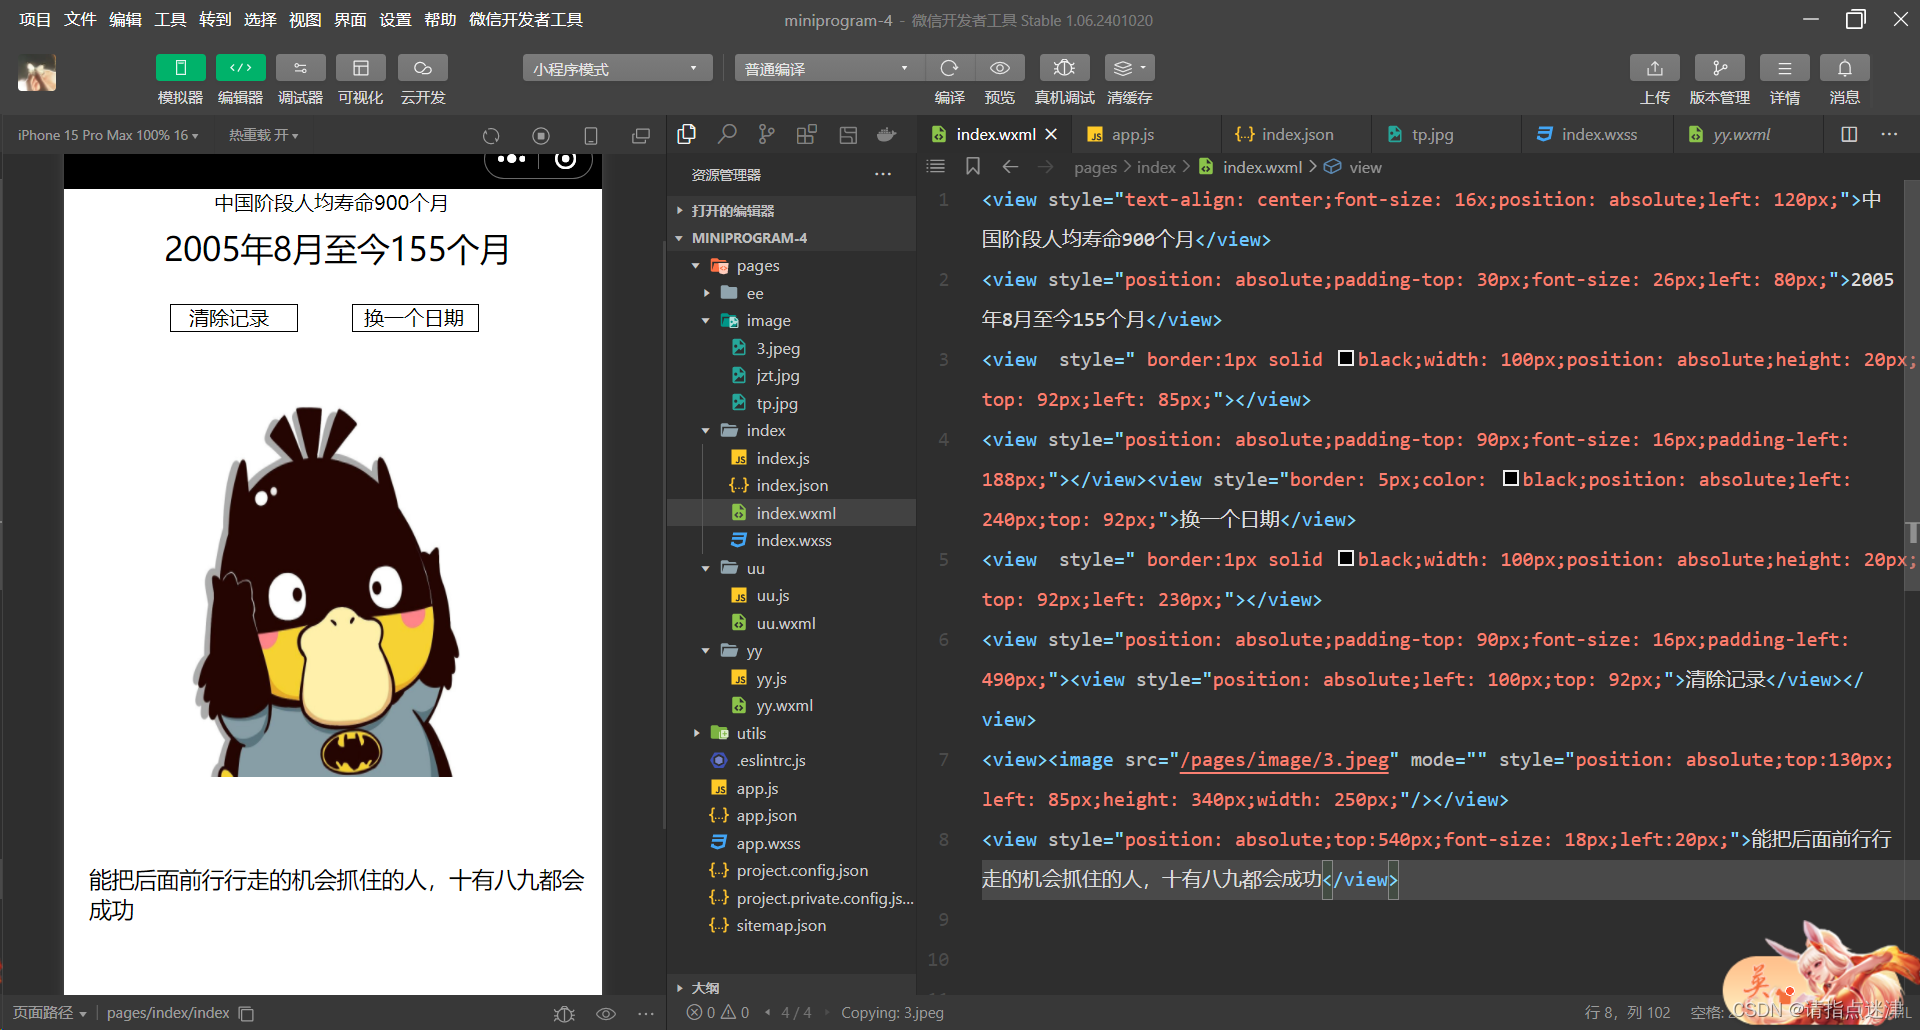The image size is (1920, 1030).
Task: Open project.config.json in the file tree
Action: coord(802,871)
